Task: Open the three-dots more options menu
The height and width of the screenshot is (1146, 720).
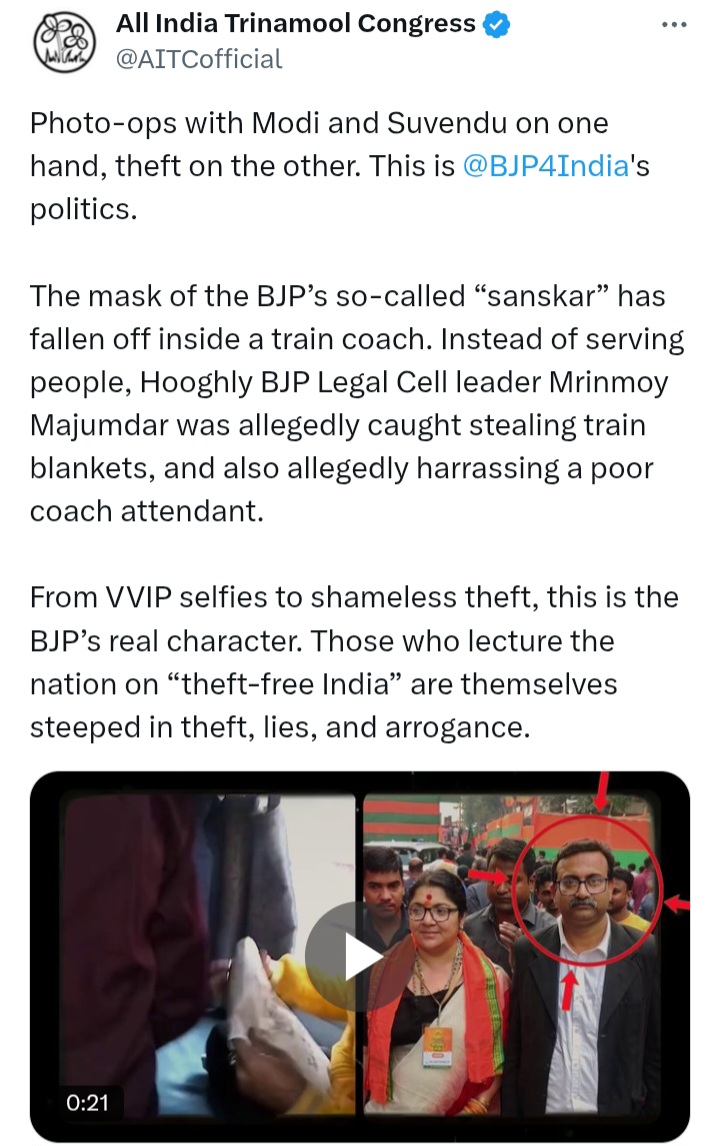Action: click(673, 25)
